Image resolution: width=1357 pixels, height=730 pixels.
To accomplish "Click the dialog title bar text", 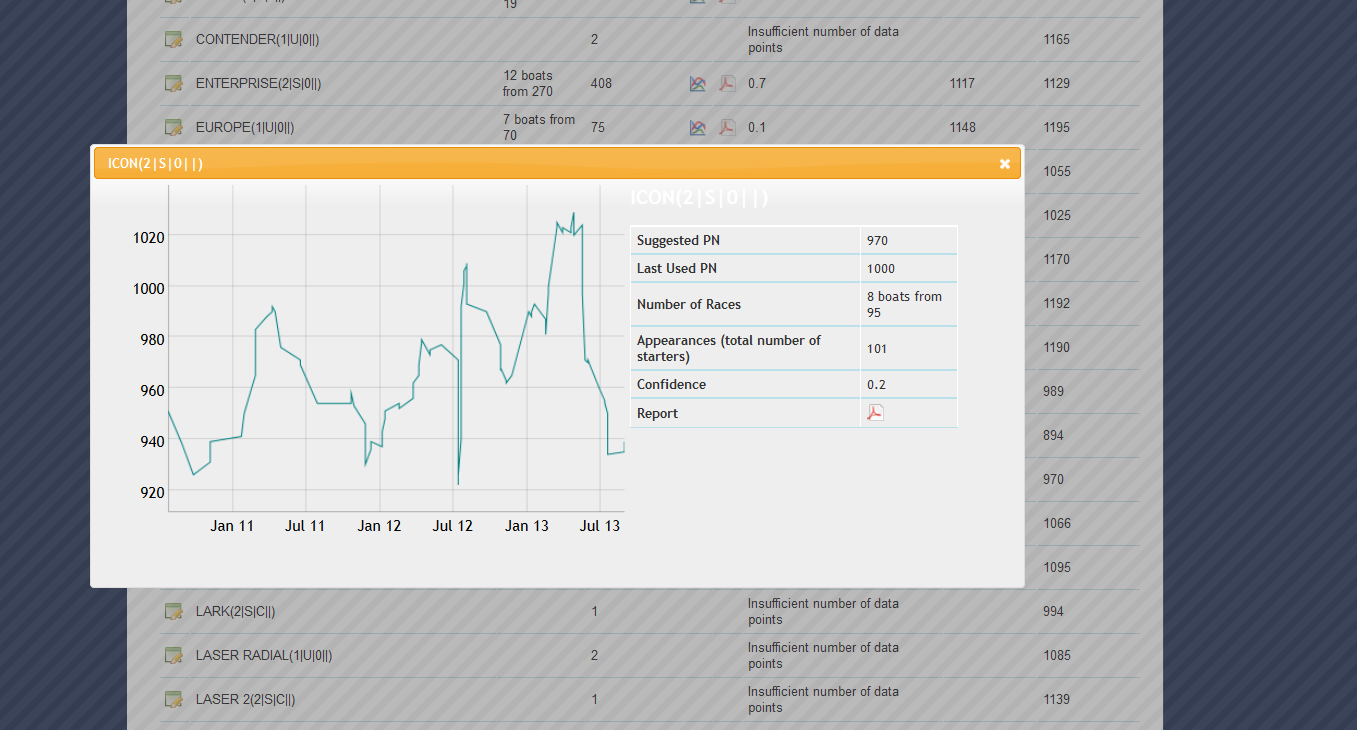I will (x=155, y=164).
